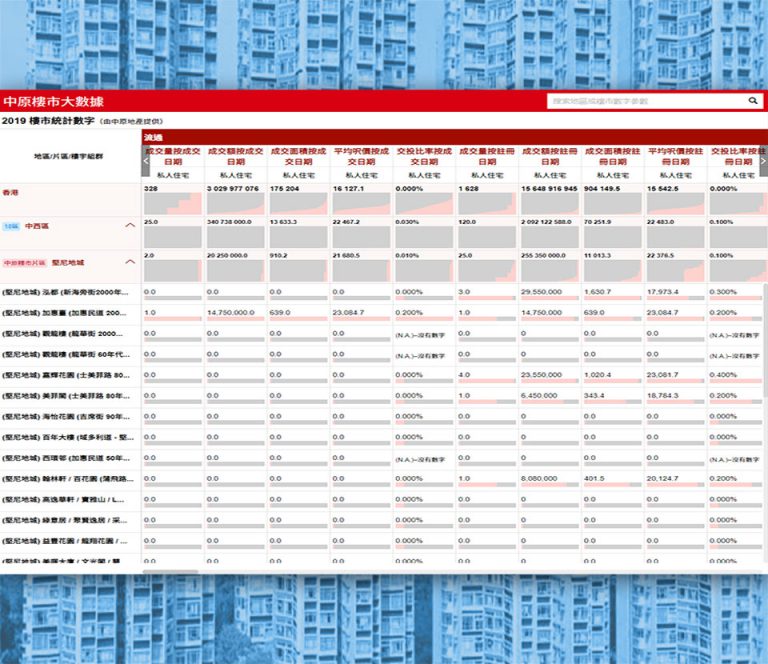Click the 中西區 district name
Screen dimensions: 768x664
(37, 226)
